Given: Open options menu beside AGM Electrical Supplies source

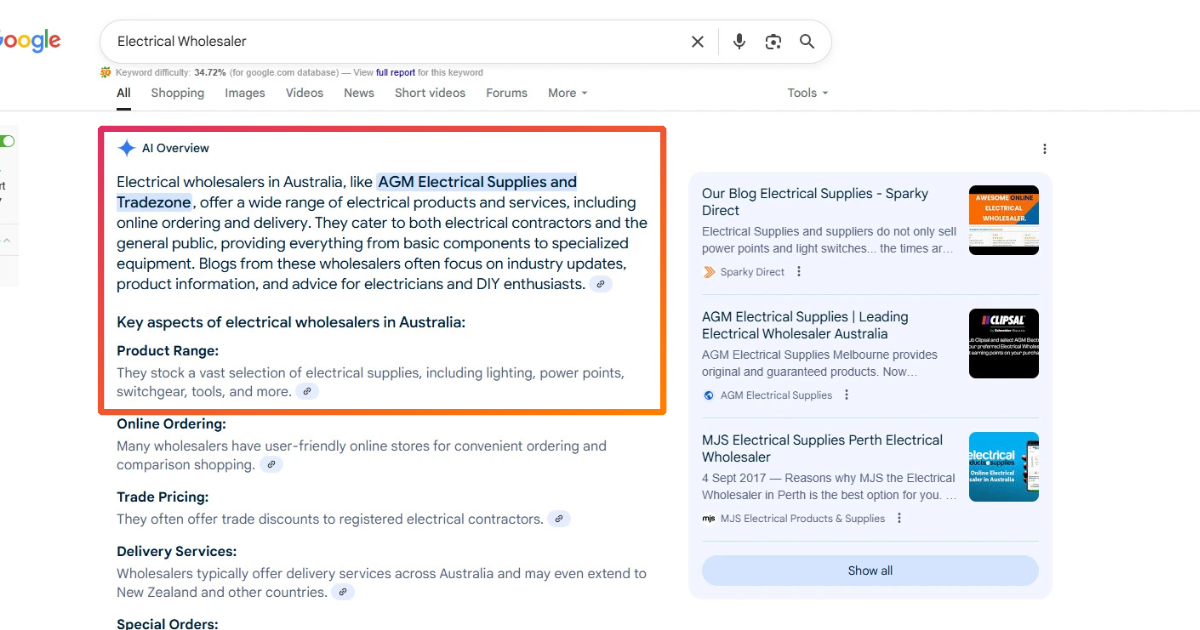Looking at the screenshot, I should [x=846, y=395].
